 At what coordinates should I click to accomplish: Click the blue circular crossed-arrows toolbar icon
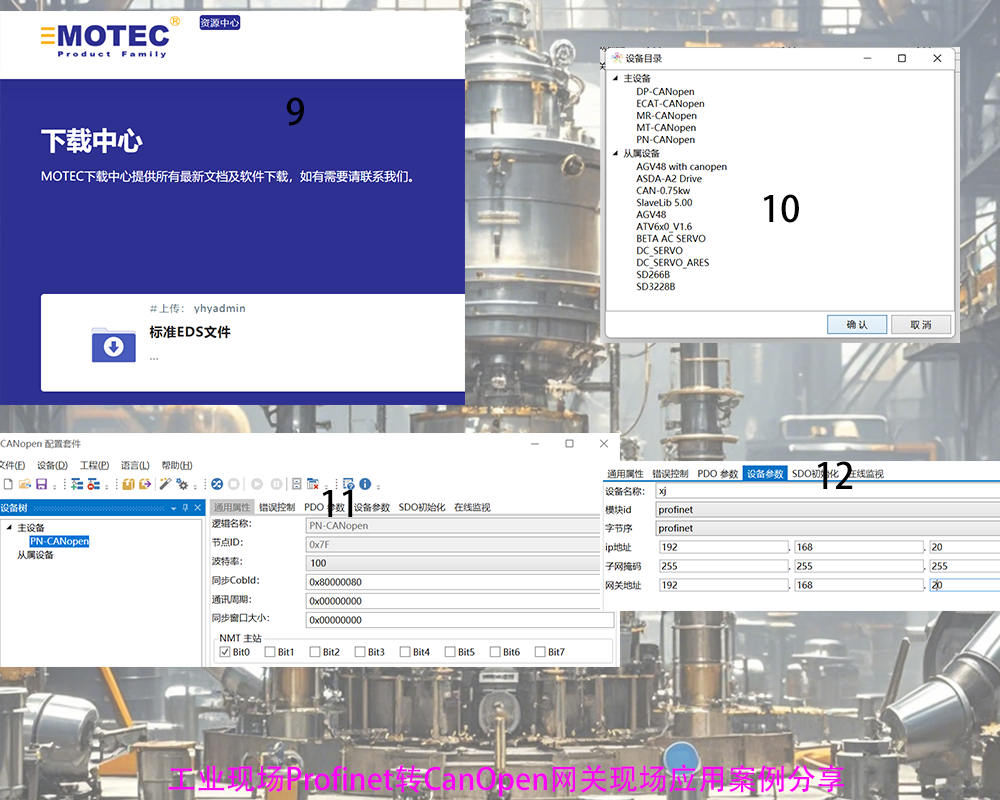pos(217,484)
